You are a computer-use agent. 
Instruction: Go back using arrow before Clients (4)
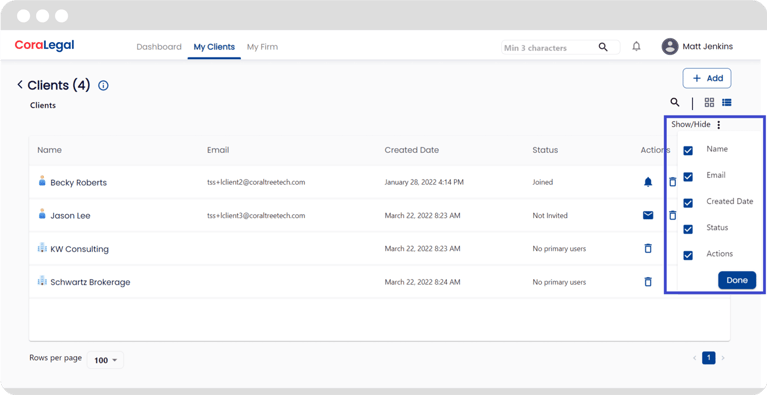tap(20, 85)
